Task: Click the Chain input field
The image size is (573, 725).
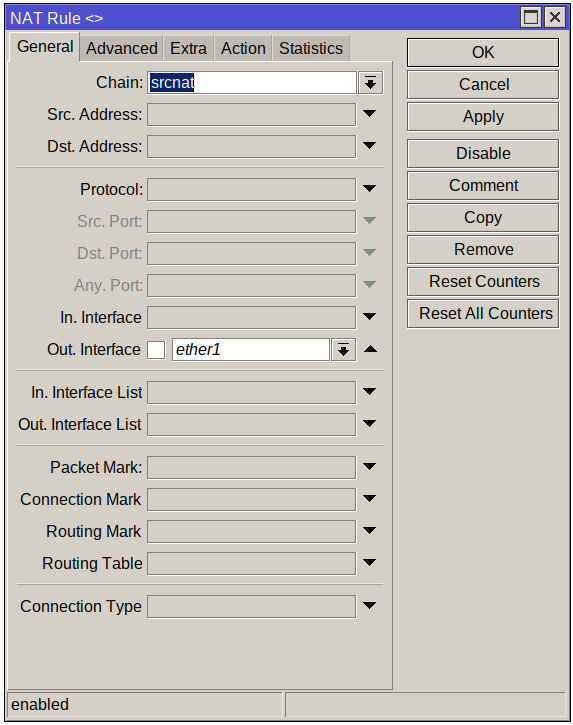Action: pos(252,83)
